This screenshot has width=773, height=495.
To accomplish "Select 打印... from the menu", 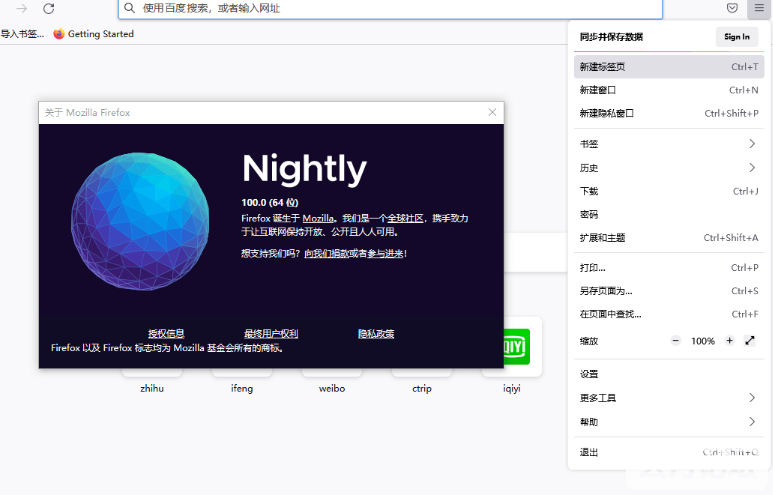I will click(669, 268).
